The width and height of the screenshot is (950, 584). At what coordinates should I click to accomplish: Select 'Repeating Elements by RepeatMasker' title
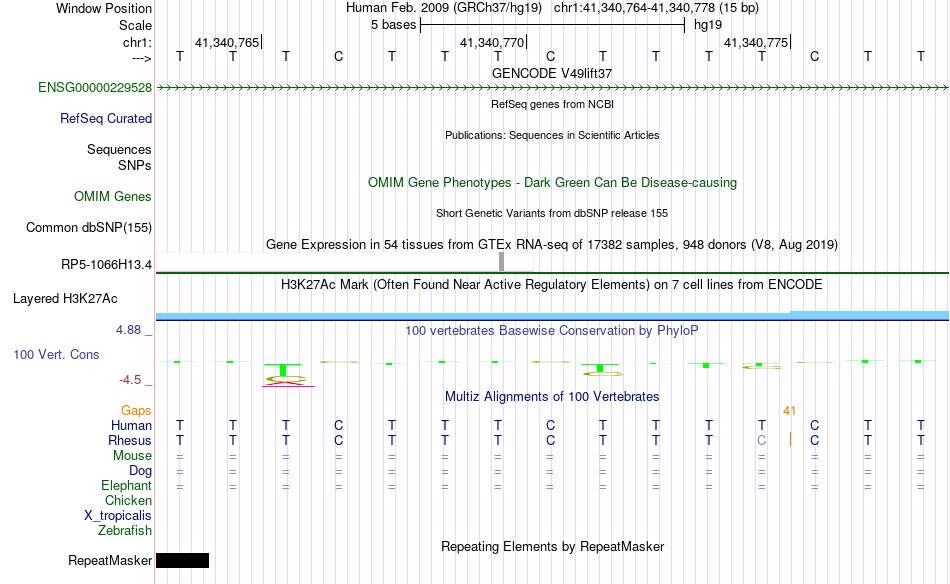tap(553, 546)
